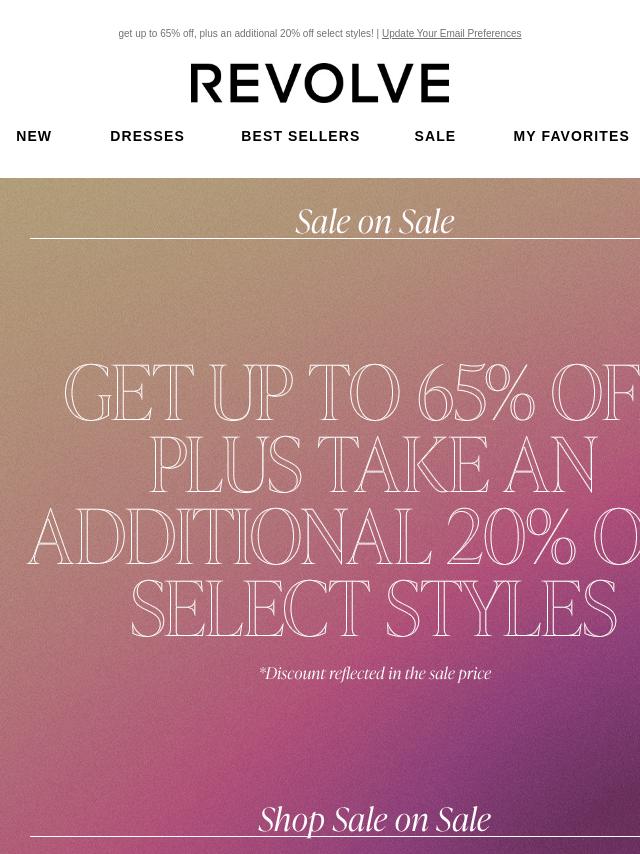This screenshot has height=854, width=640.
Task: Click the SELECT STYLES headline text
Action: click(374, 608)
